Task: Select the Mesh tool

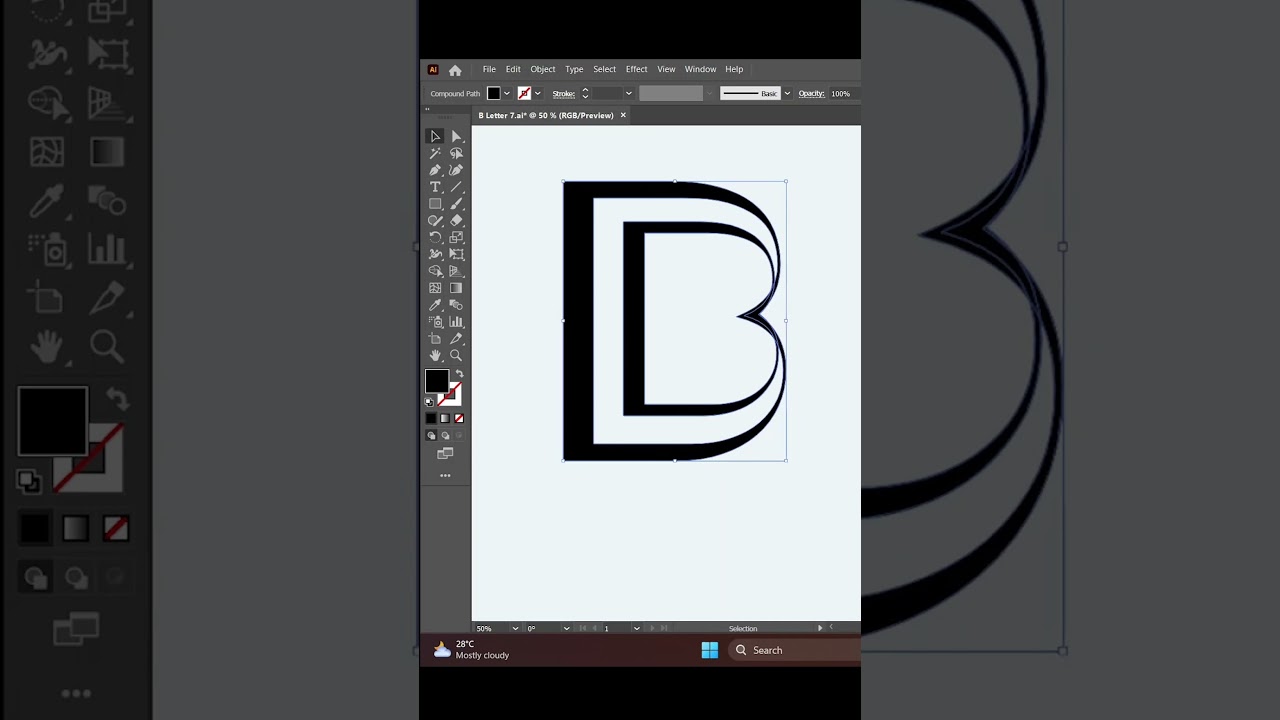Action: tap(435, 288)
